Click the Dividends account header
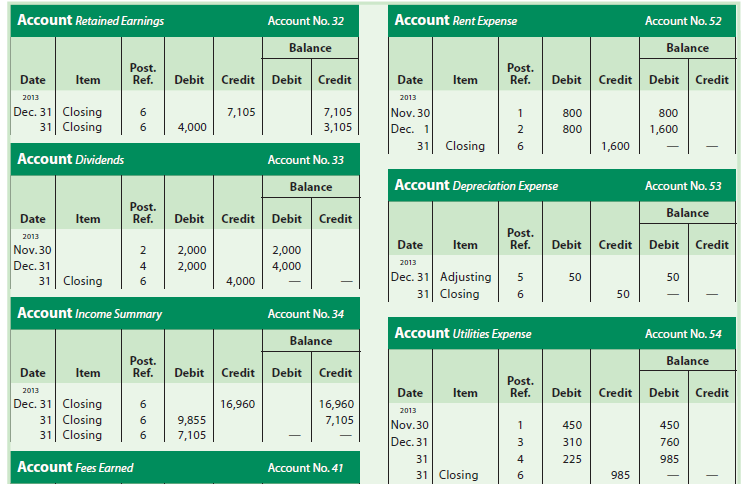The width and height of the screenshot is (742, 484). [70, 159]
